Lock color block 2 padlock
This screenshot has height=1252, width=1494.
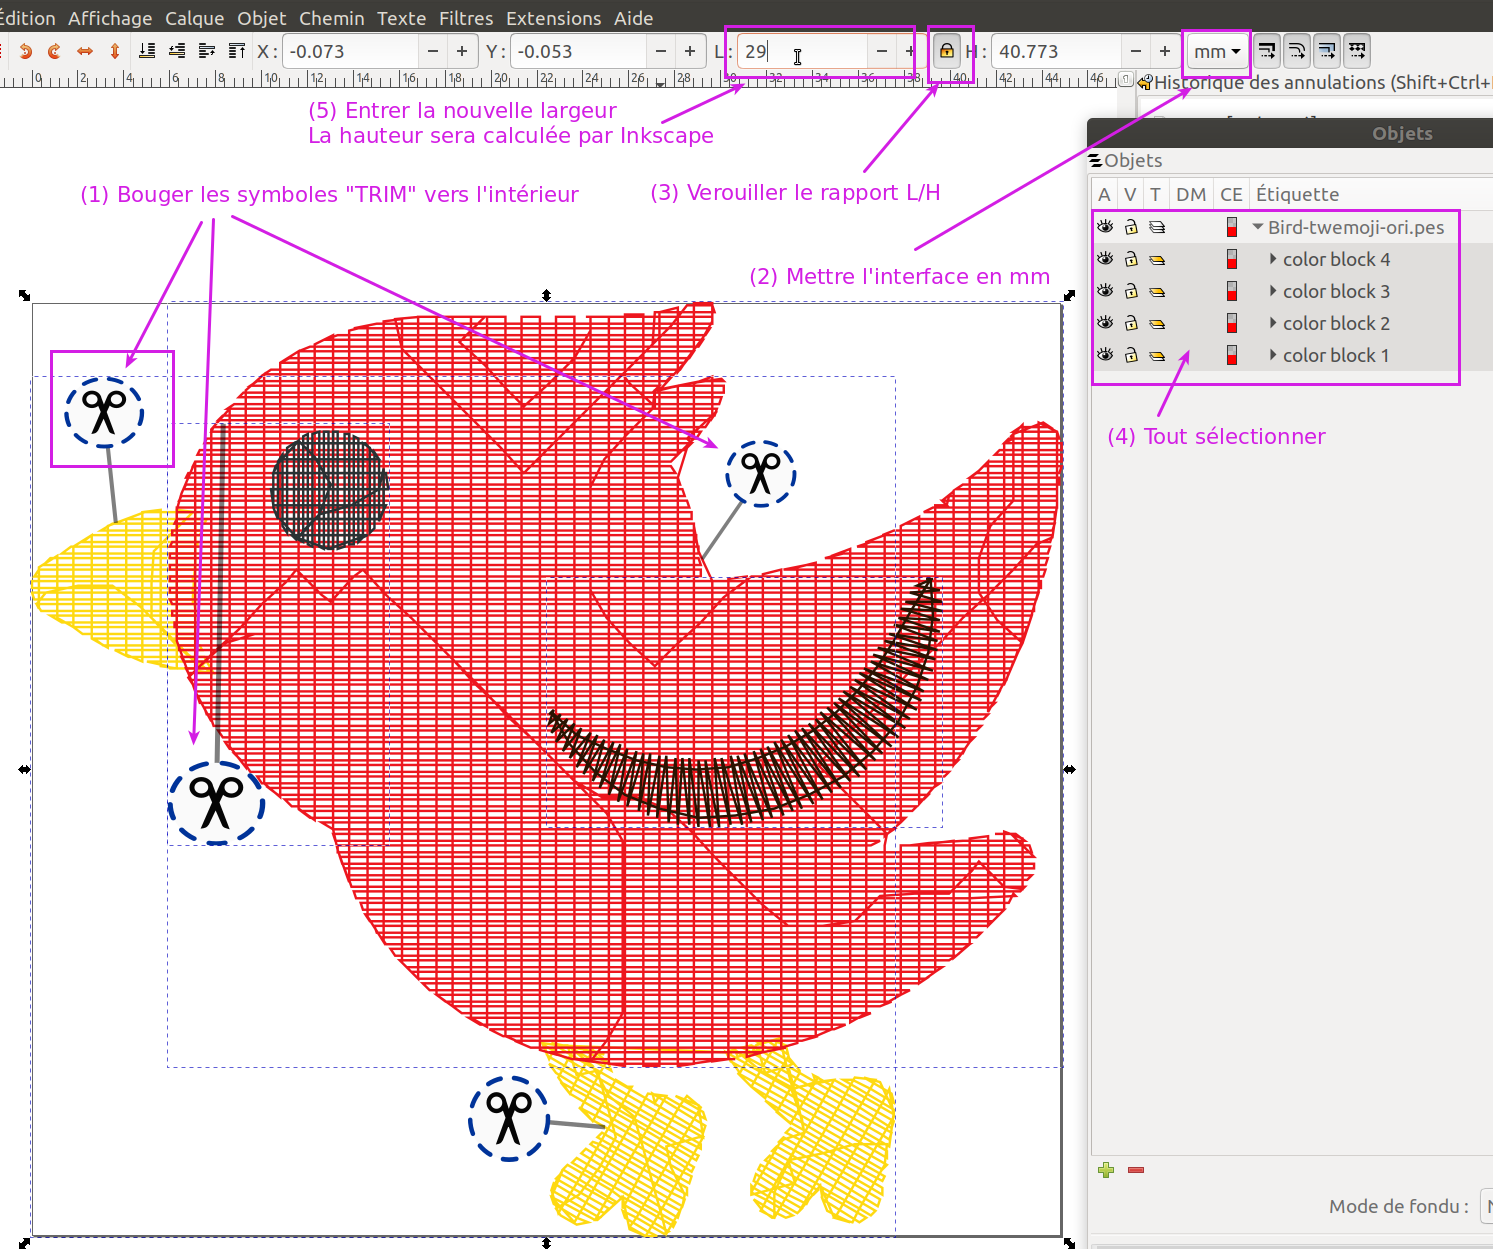click(1131, 323)
